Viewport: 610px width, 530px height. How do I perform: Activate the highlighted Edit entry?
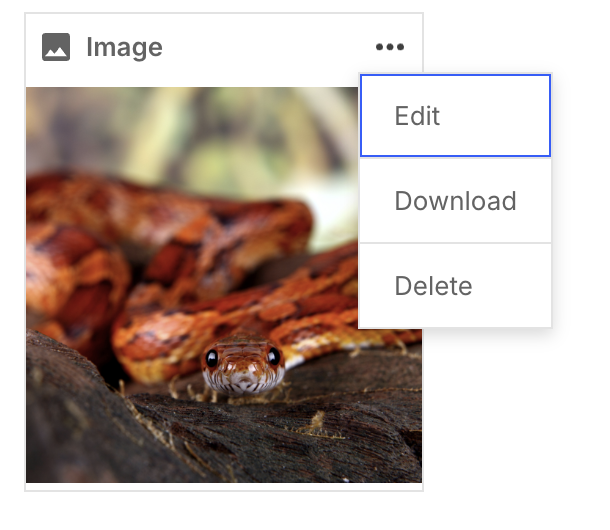(x=455, y=116)
